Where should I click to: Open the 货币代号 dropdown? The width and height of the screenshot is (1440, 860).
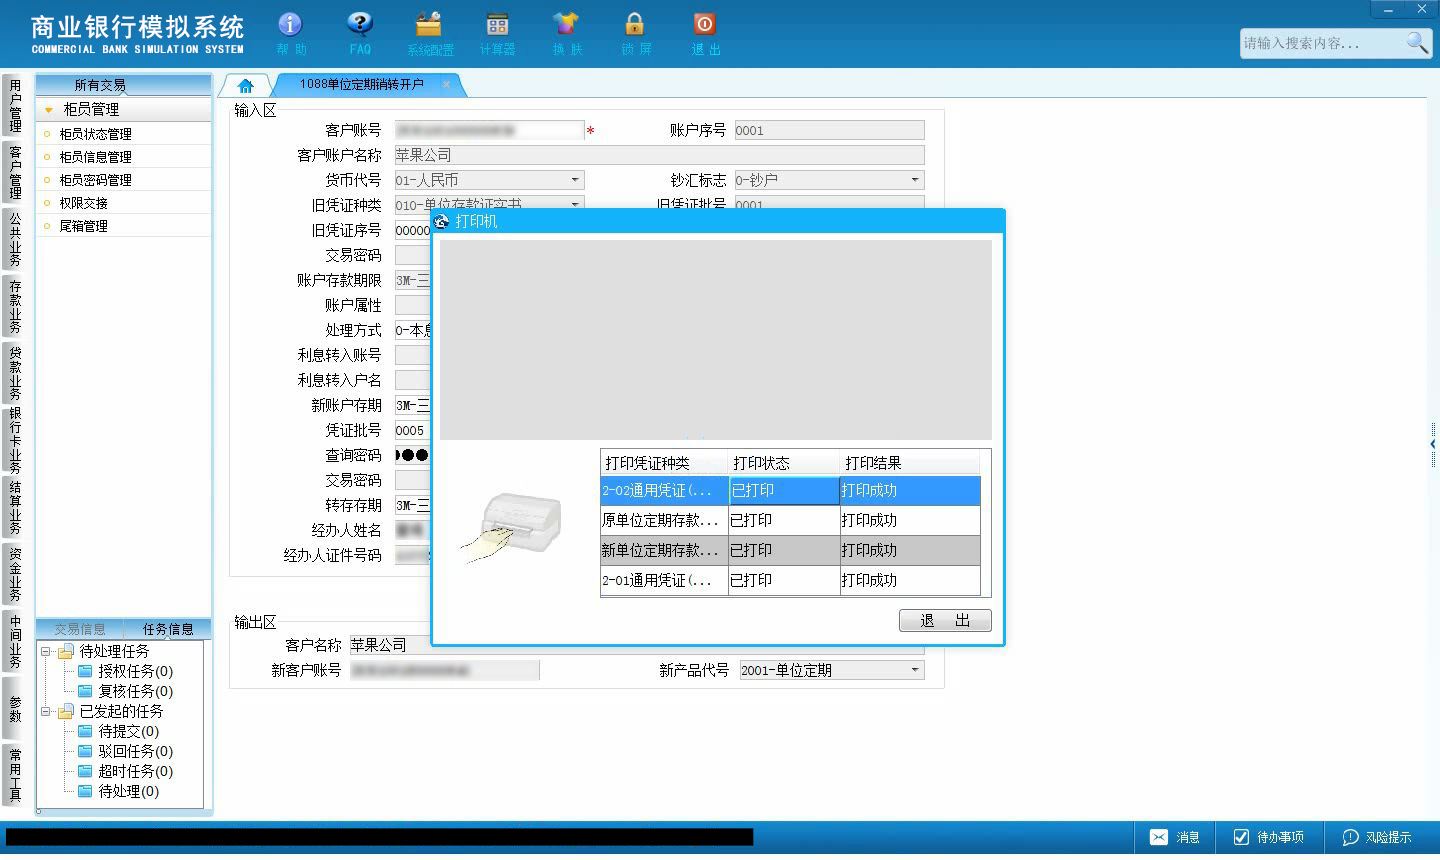575,180
